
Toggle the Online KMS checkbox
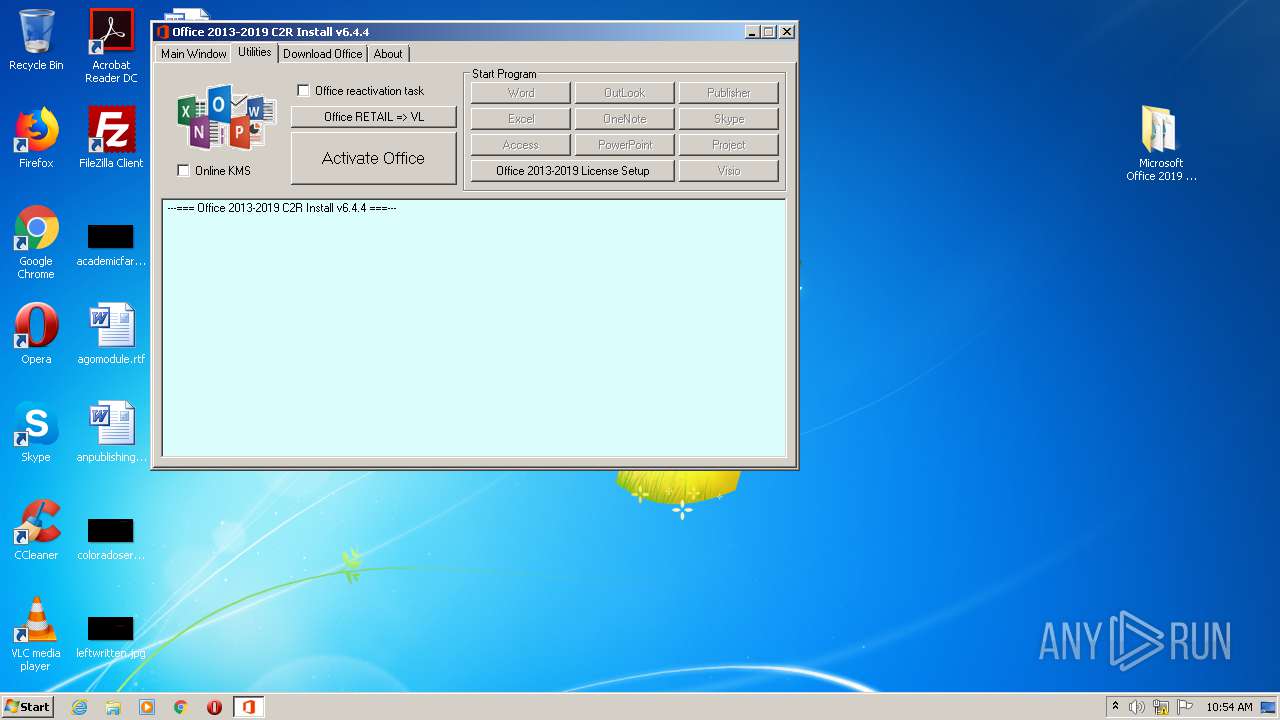(183, 170)
